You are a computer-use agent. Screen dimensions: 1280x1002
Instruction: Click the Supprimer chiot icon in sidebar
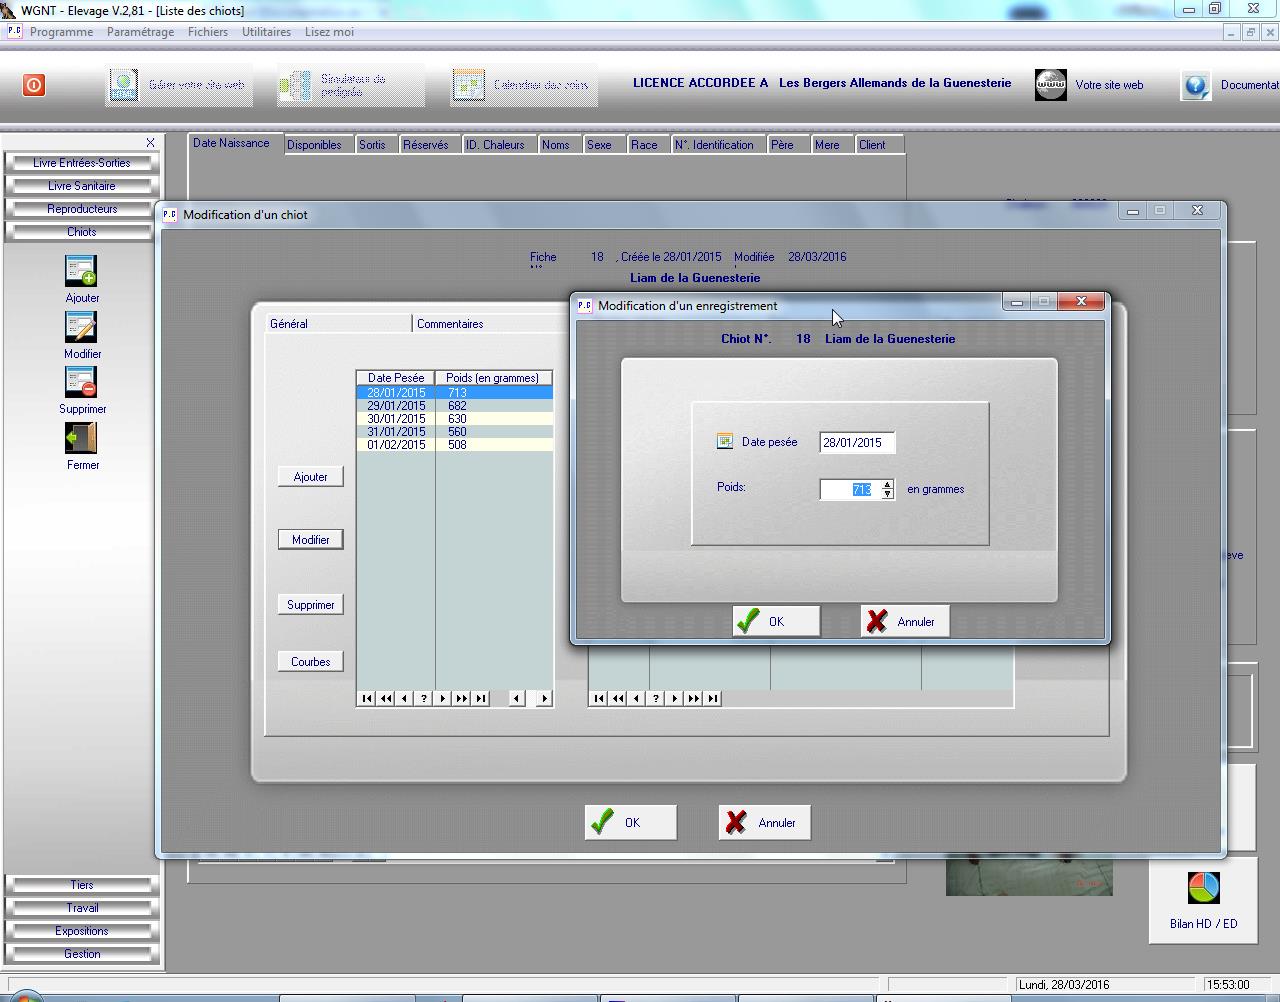point(81,383)
